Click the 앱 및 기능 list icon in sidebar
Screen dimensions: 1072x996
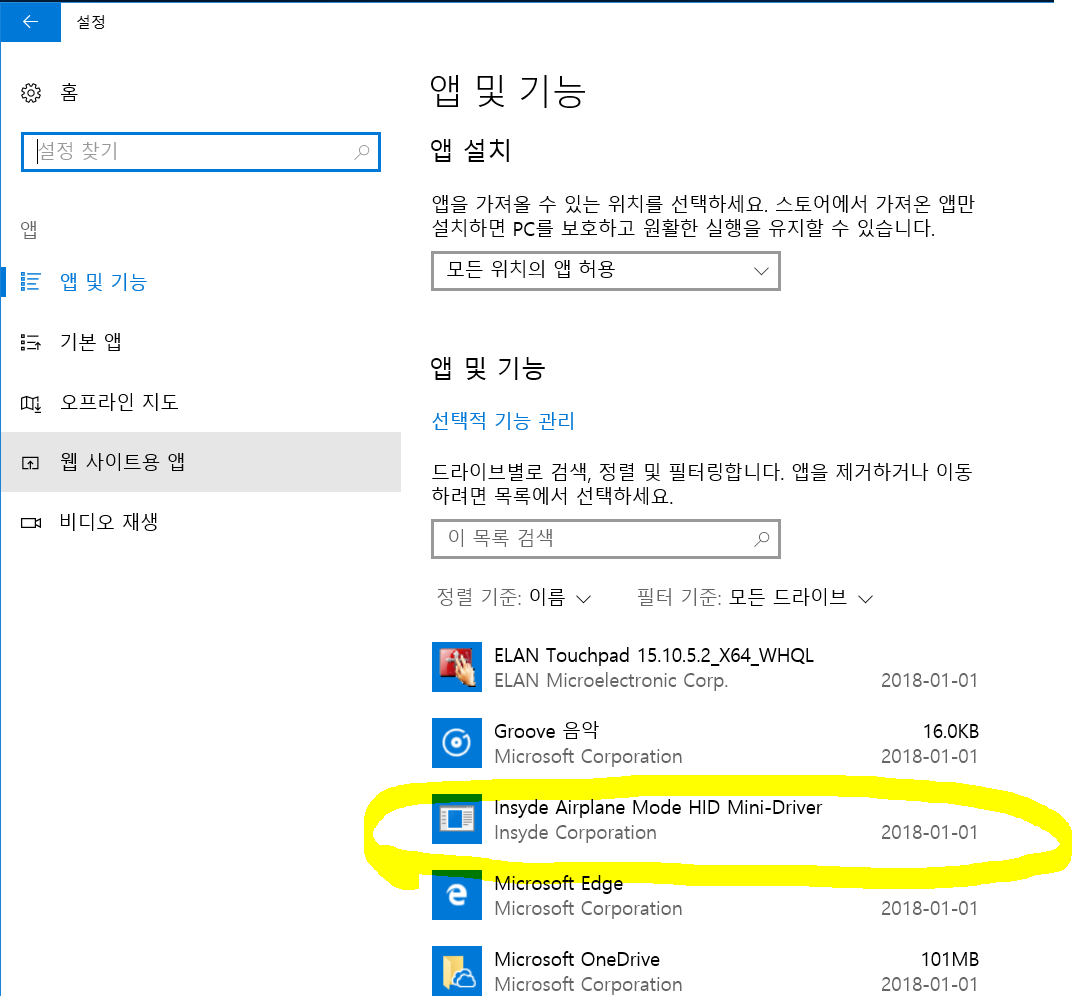31,282
